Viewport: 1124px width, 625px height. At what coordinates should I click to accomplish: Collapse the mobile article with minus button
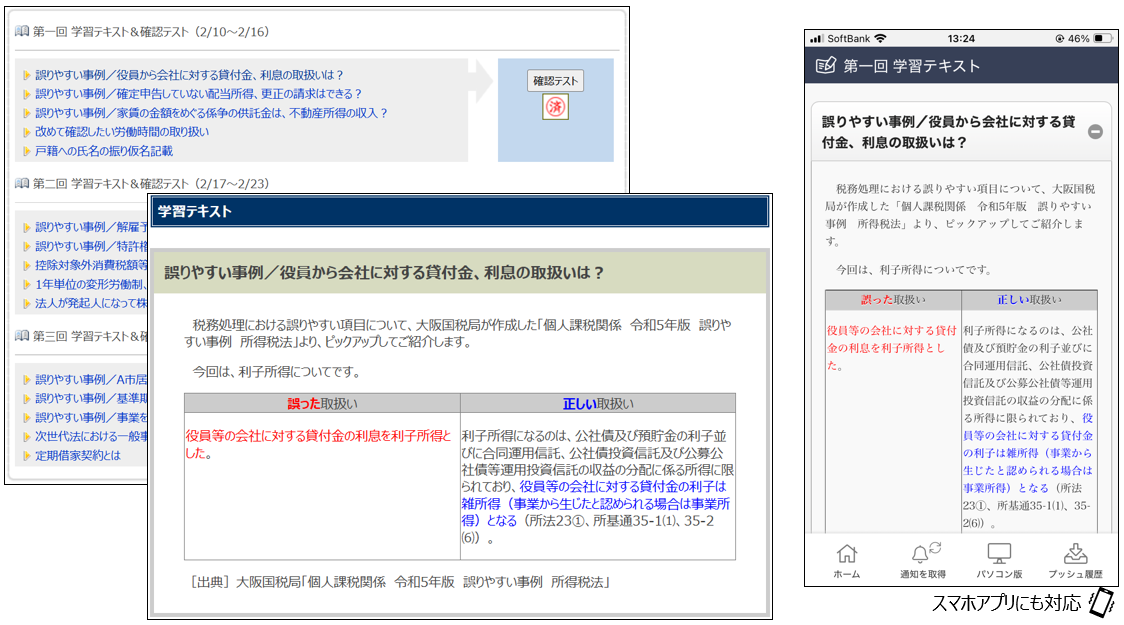tap(1095, 132)
